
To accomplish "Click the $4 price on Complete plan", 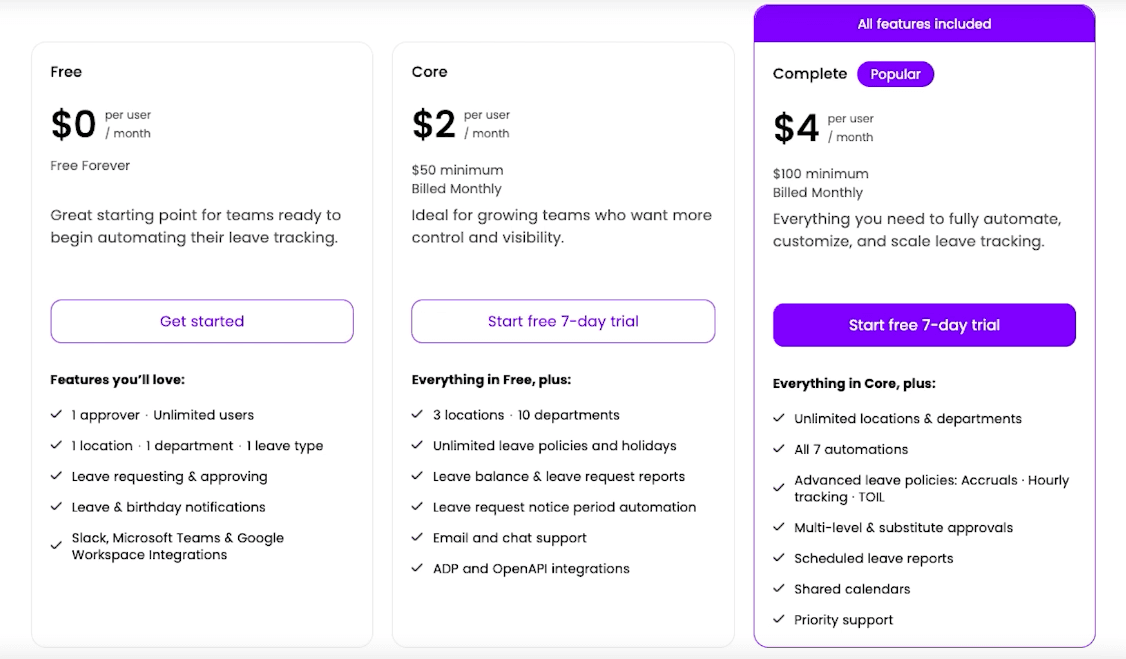I will coord(796,128).
